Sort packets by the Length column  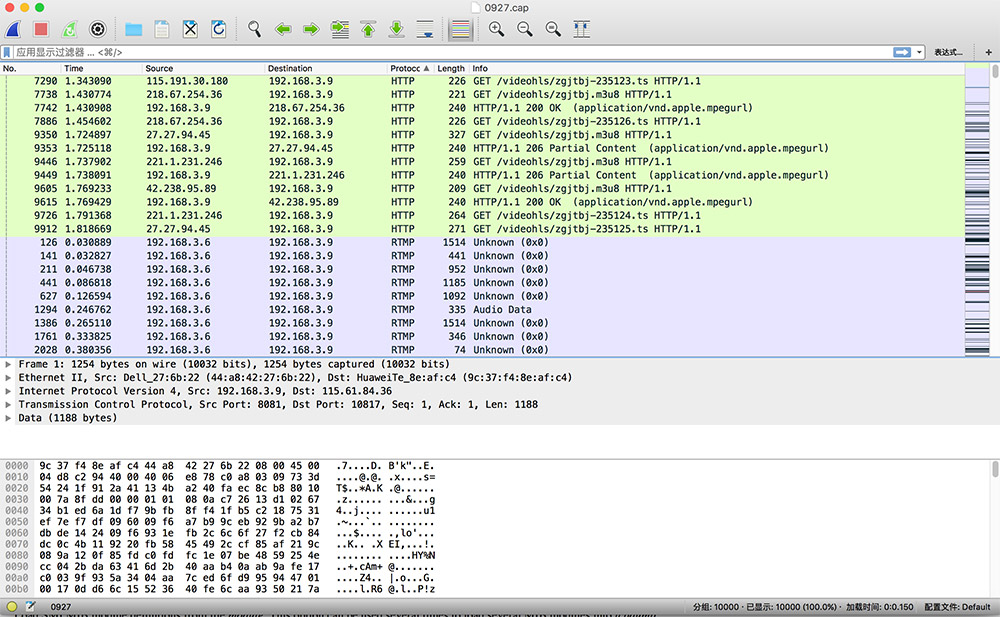(x=451, y=68)
